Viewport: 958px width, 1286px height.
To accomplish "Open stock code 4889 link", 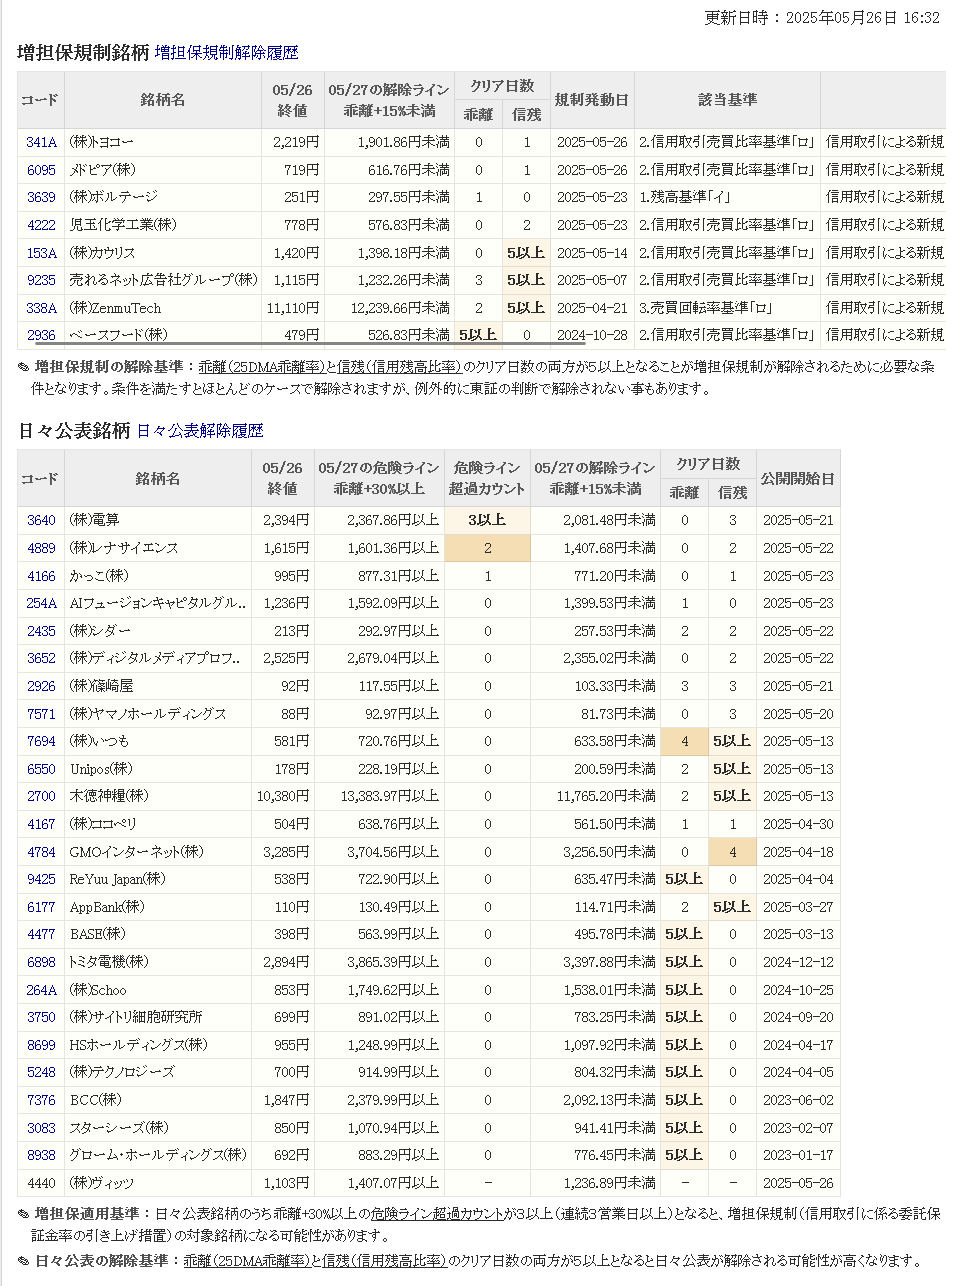I will click(41, 548).
